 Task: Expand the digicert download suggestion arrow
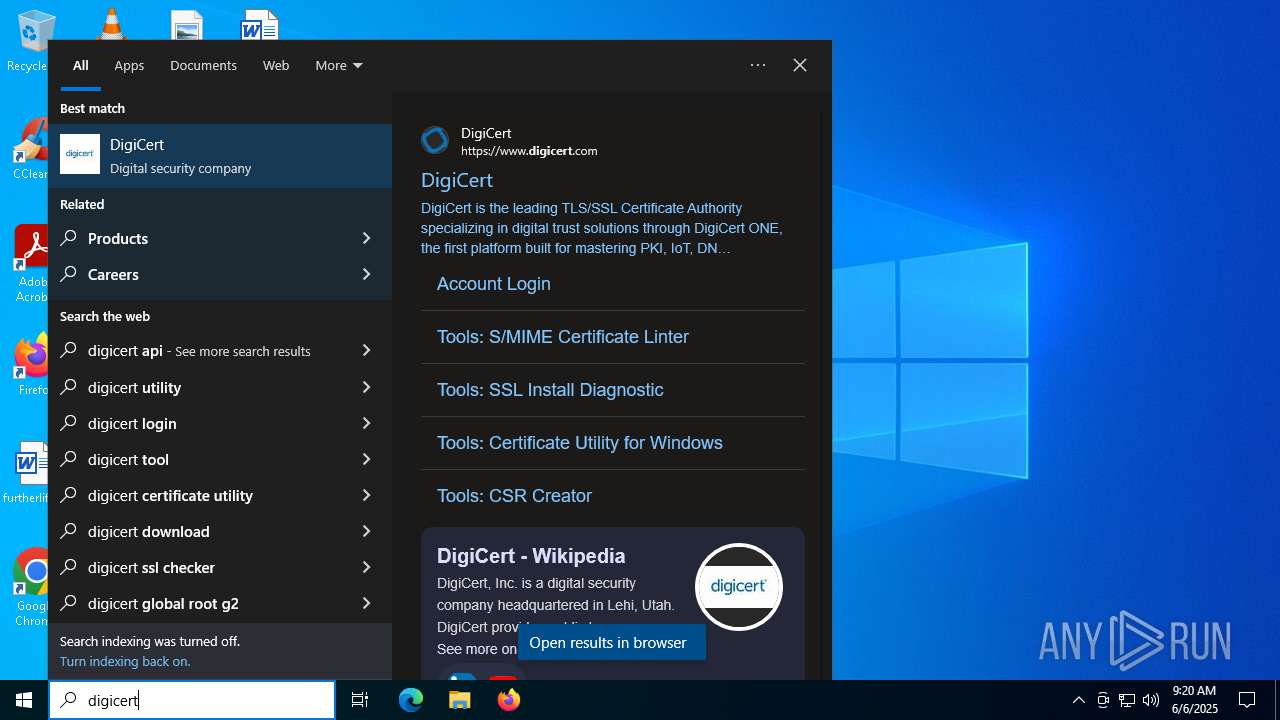[x=366, y=531]
